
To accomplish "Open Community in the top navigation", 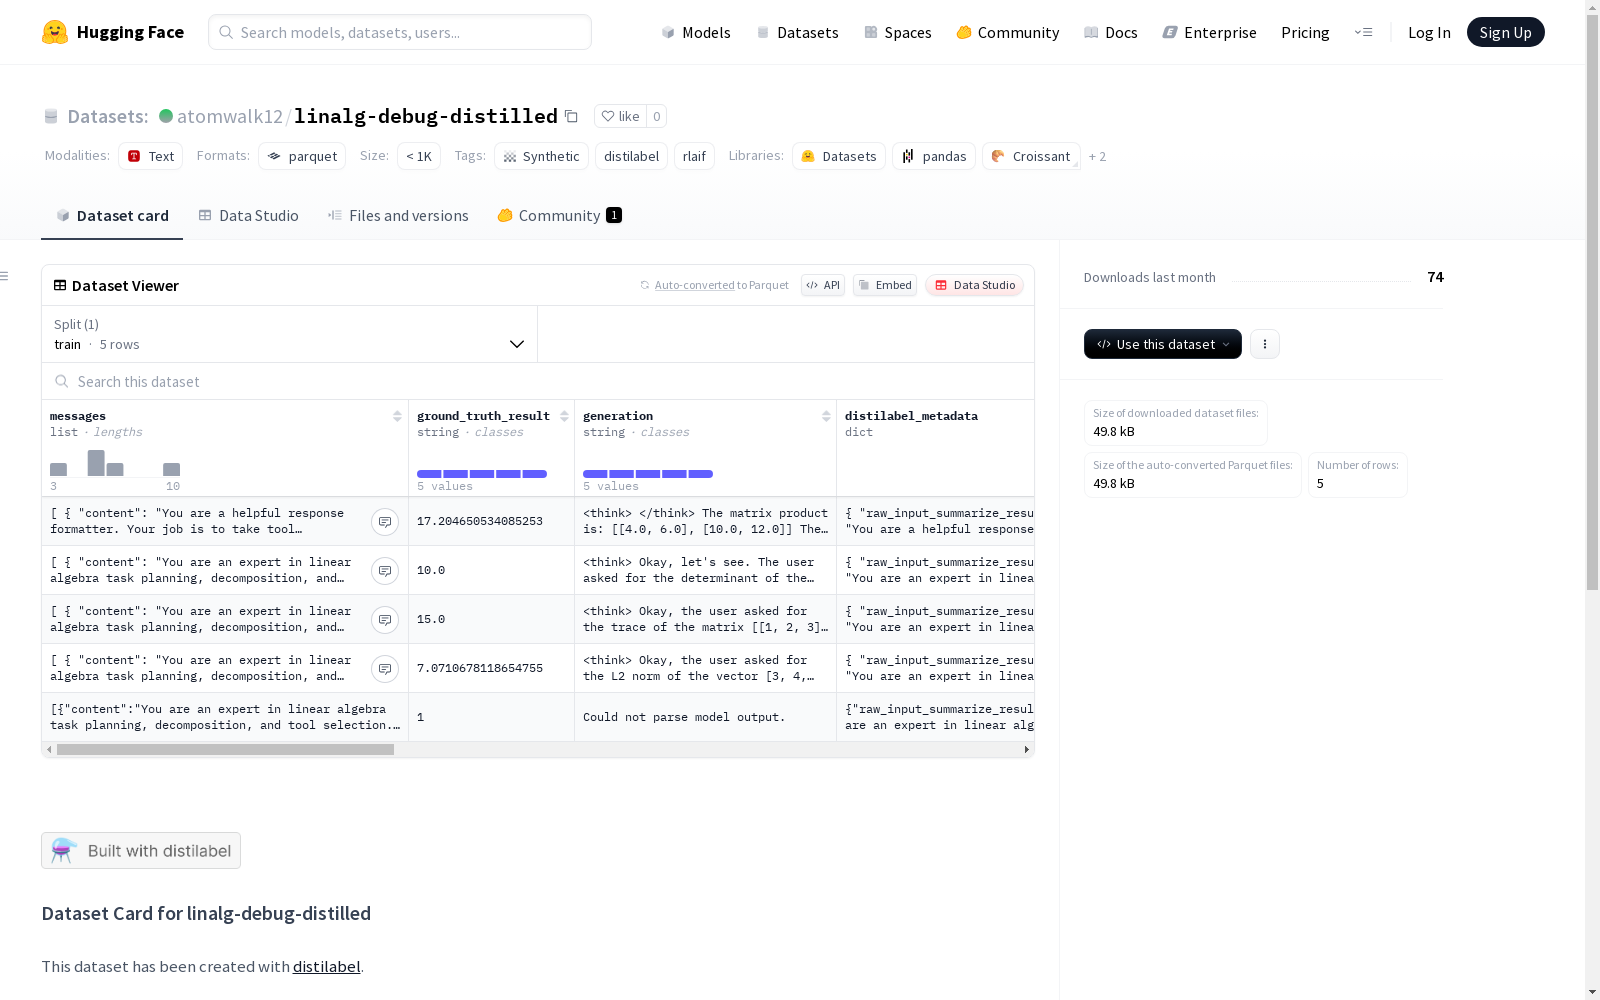I will tap(1008, 32).
